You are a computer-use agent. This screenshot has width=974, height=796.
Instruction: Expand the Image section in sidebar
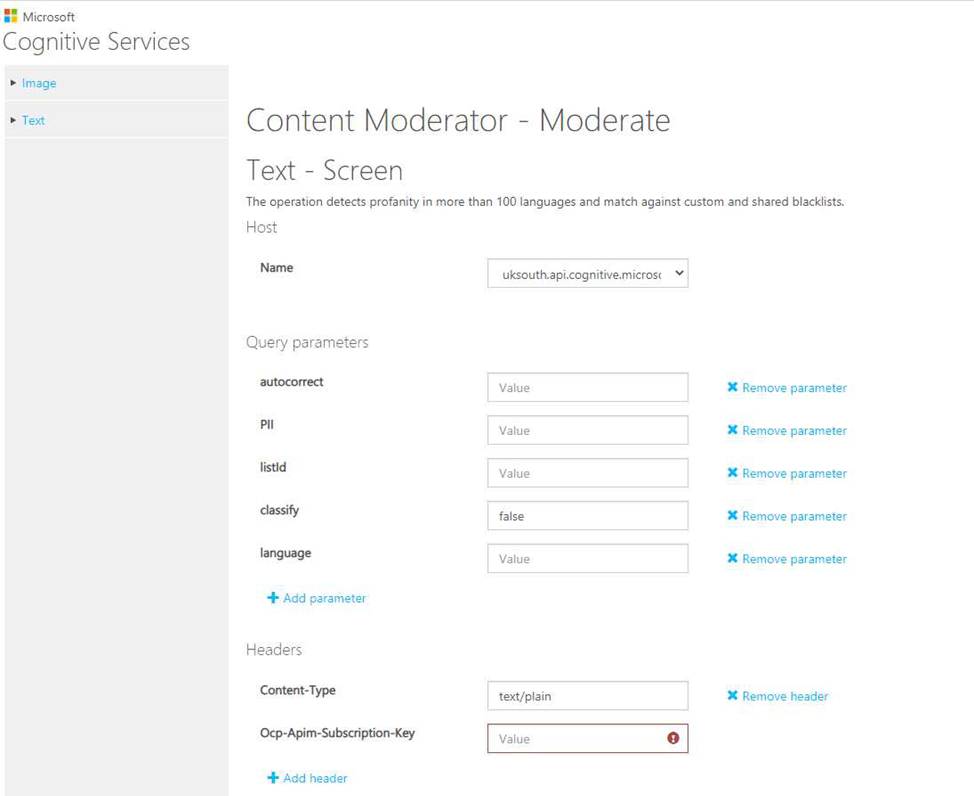click(13, 83)
